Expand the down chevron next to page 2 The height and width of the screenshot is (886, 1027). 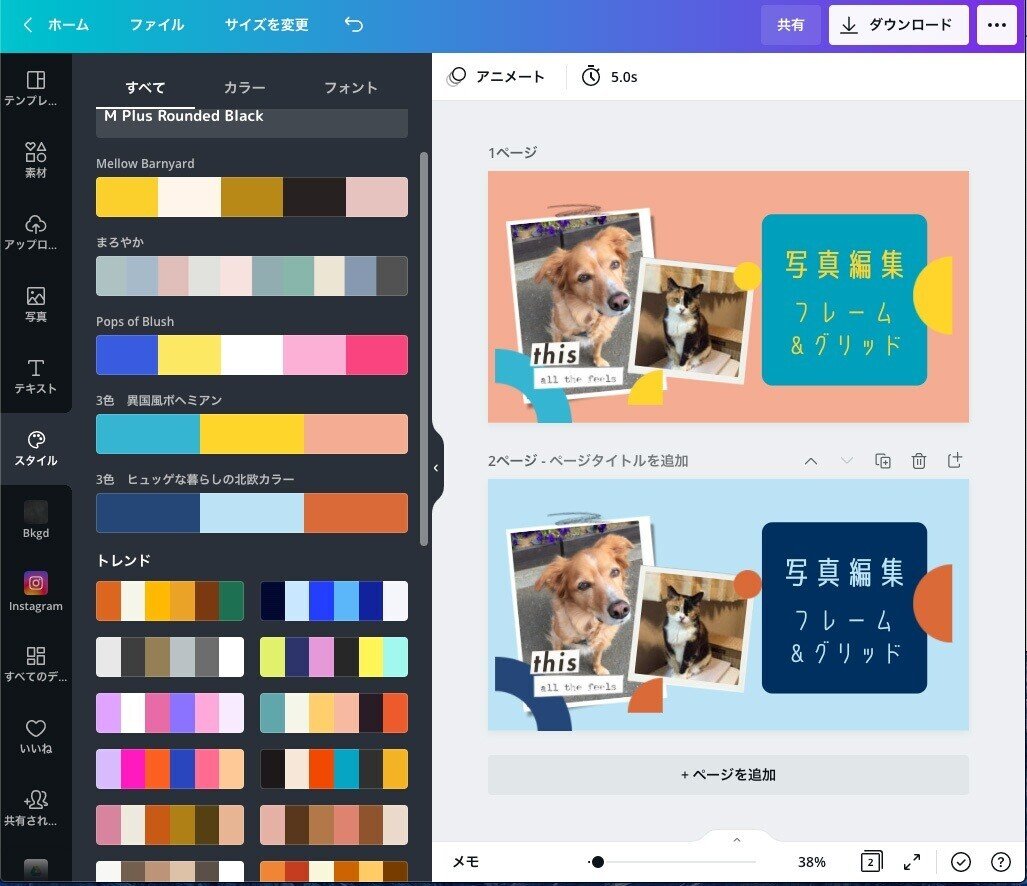[x=847, y=461]
